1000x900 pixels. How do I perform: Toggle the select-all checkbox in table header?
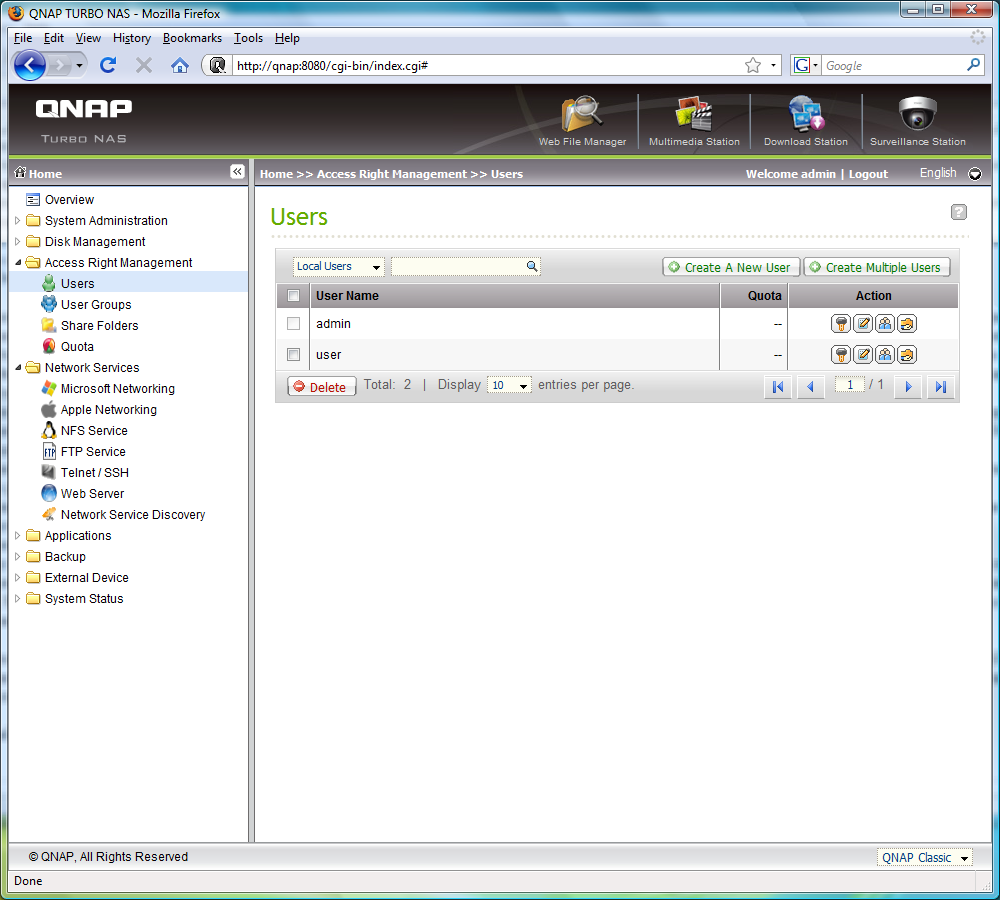[293, 295]
